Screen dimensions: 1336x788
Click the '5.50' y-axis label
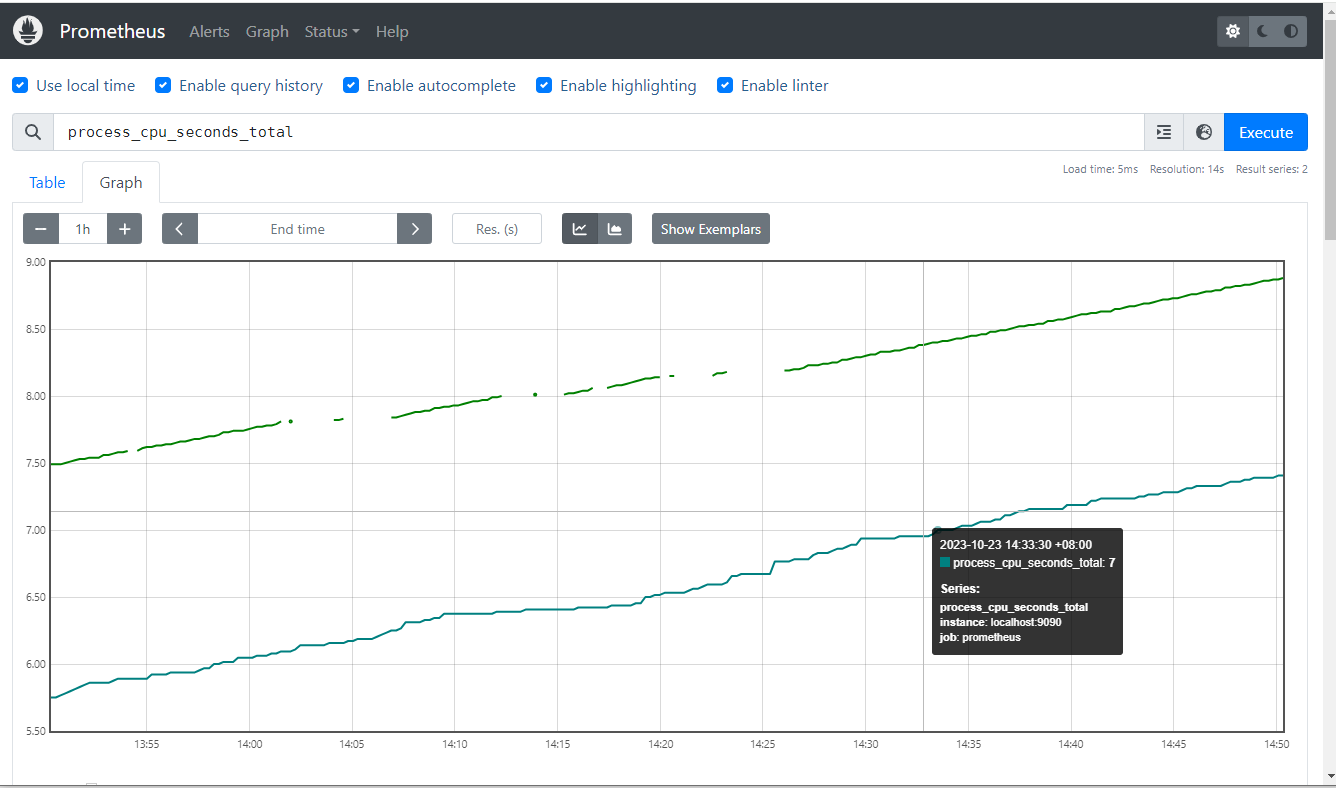point(35,731)
